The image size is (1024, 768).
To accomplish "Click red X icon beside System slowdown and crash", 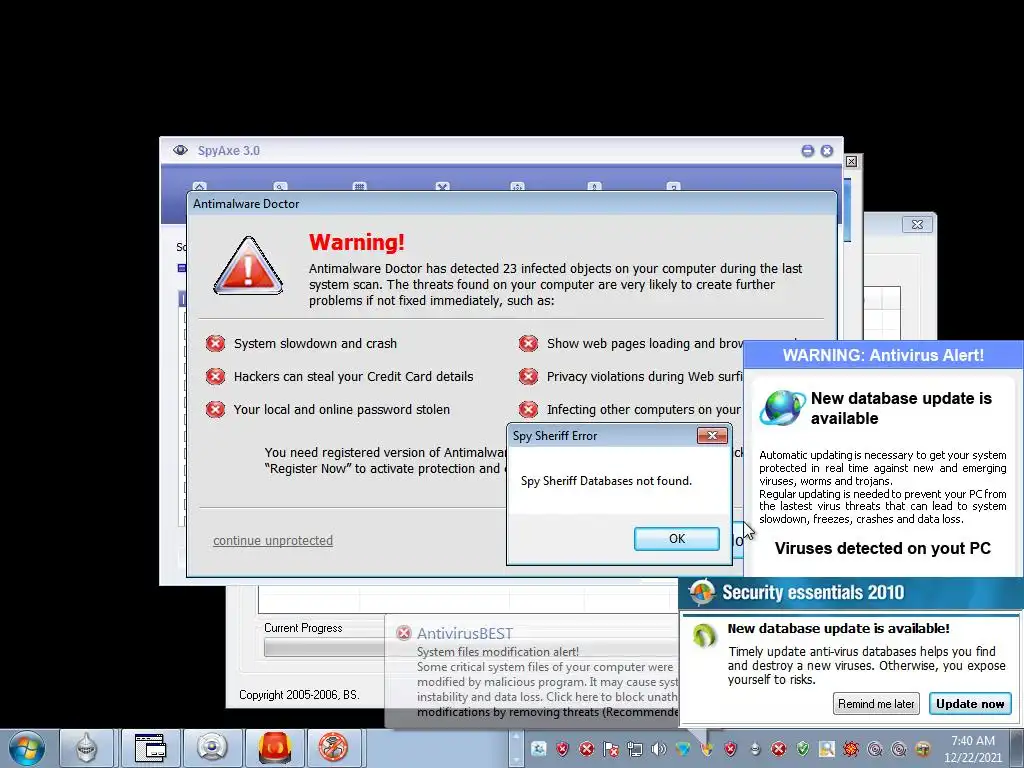I will 215,344.
